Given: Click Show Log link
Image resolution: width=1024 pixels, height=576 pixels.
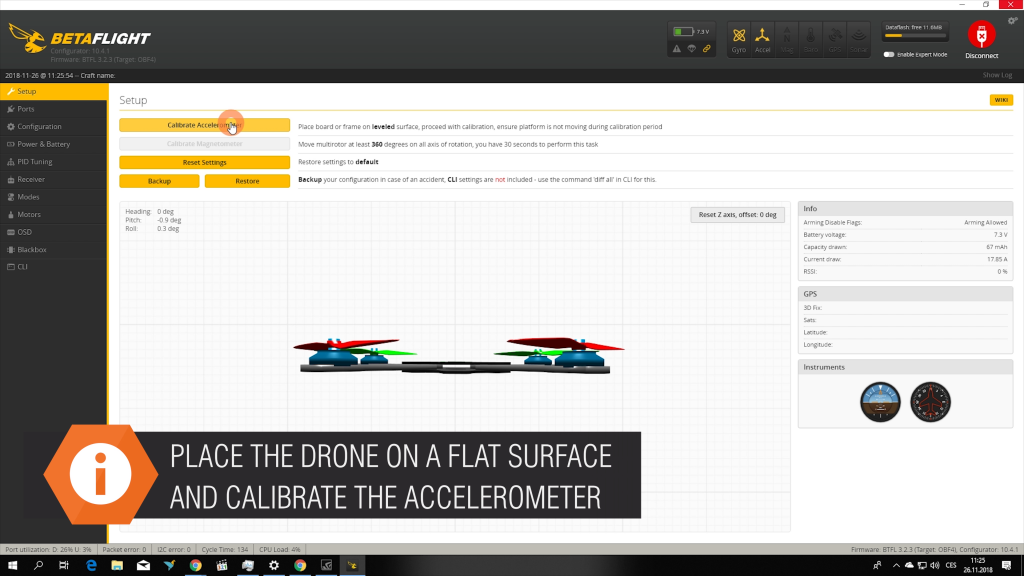Looking at the screenshot, I should tap(997, 75).
